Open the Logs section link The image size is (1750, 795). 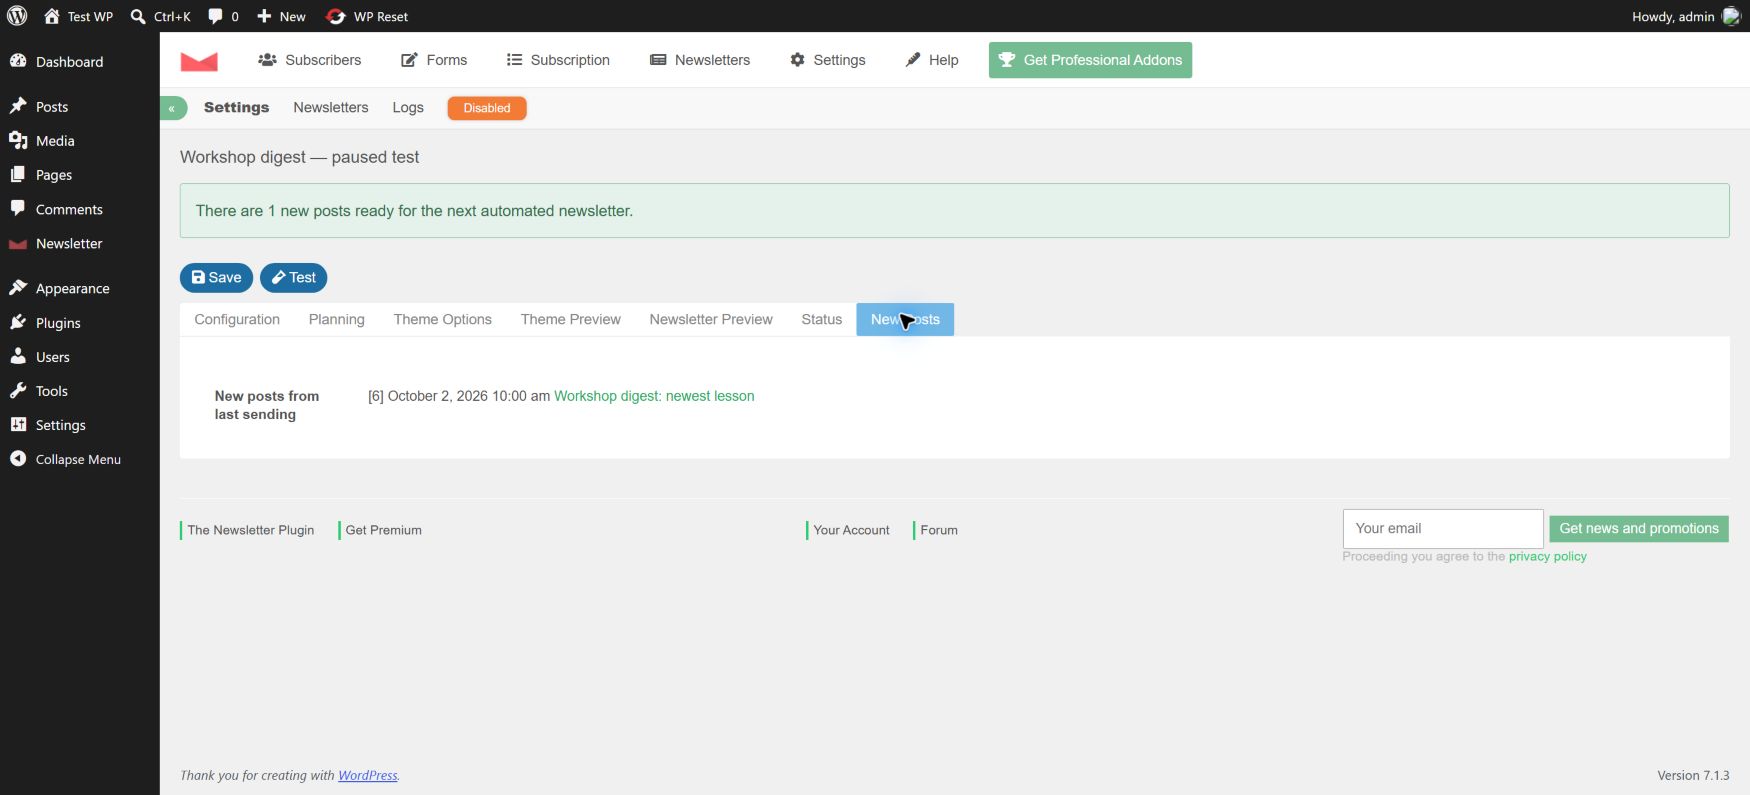pos(408,108)
